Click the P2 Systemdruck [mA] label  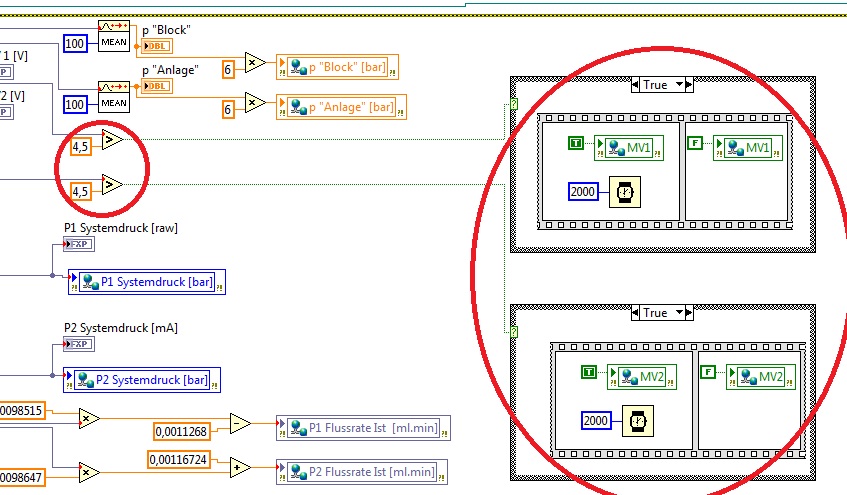(x=120, y=328)
